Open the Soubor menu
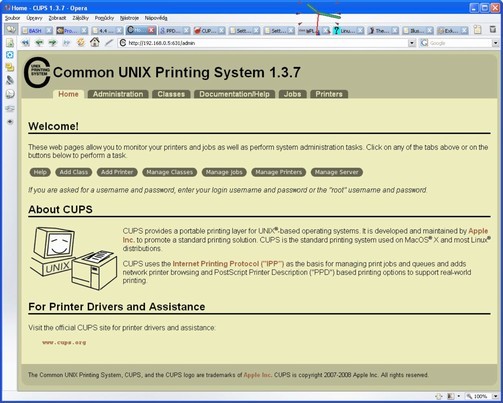503x403 pixels. coord(12,18)
